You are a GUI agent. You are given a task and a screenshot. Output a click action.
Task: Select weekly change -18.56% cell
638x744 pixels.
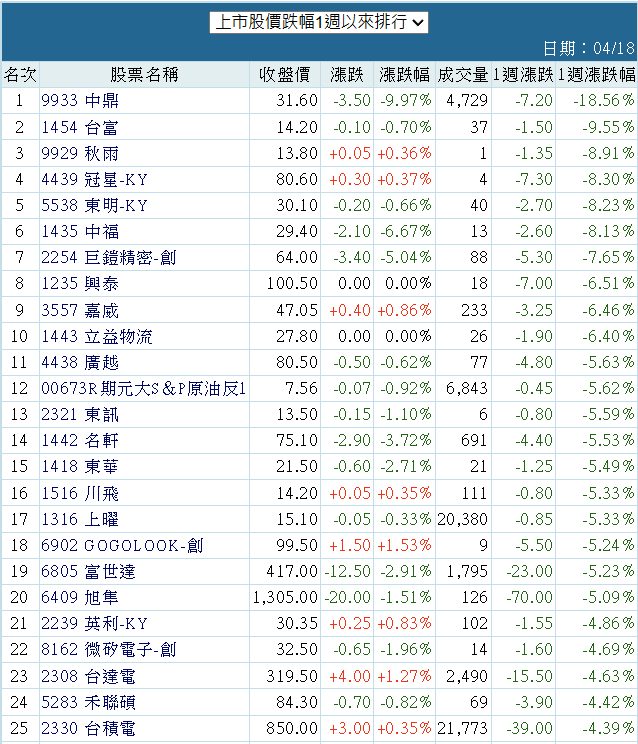[x=604, y=101]
